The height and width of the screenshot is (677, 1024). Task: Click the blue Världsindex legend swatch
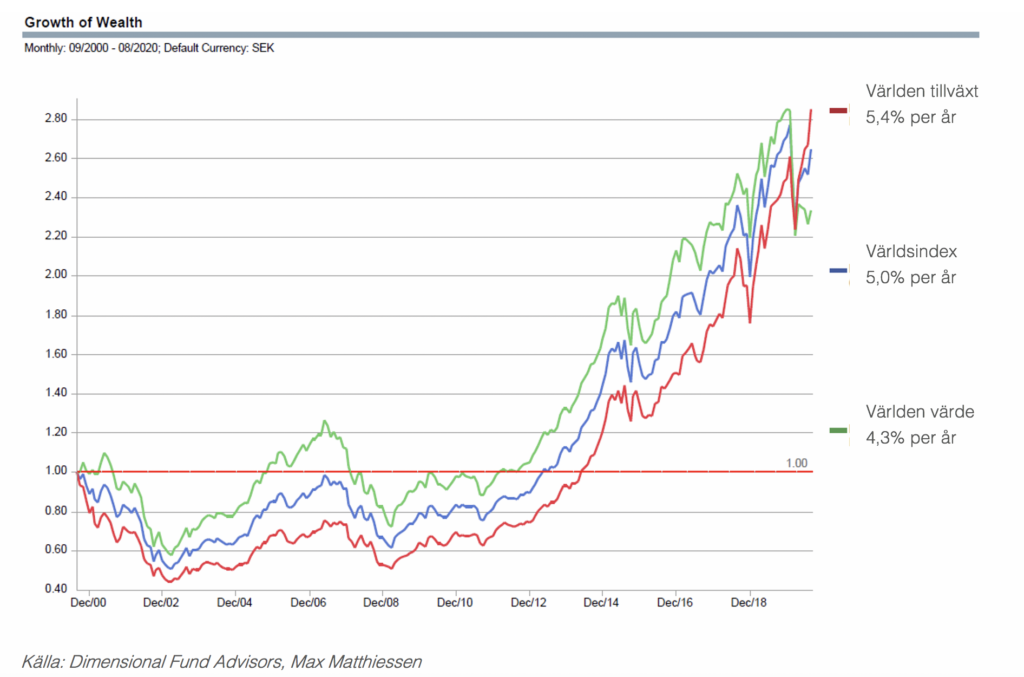pyautogui.click(x=839, y=271)
